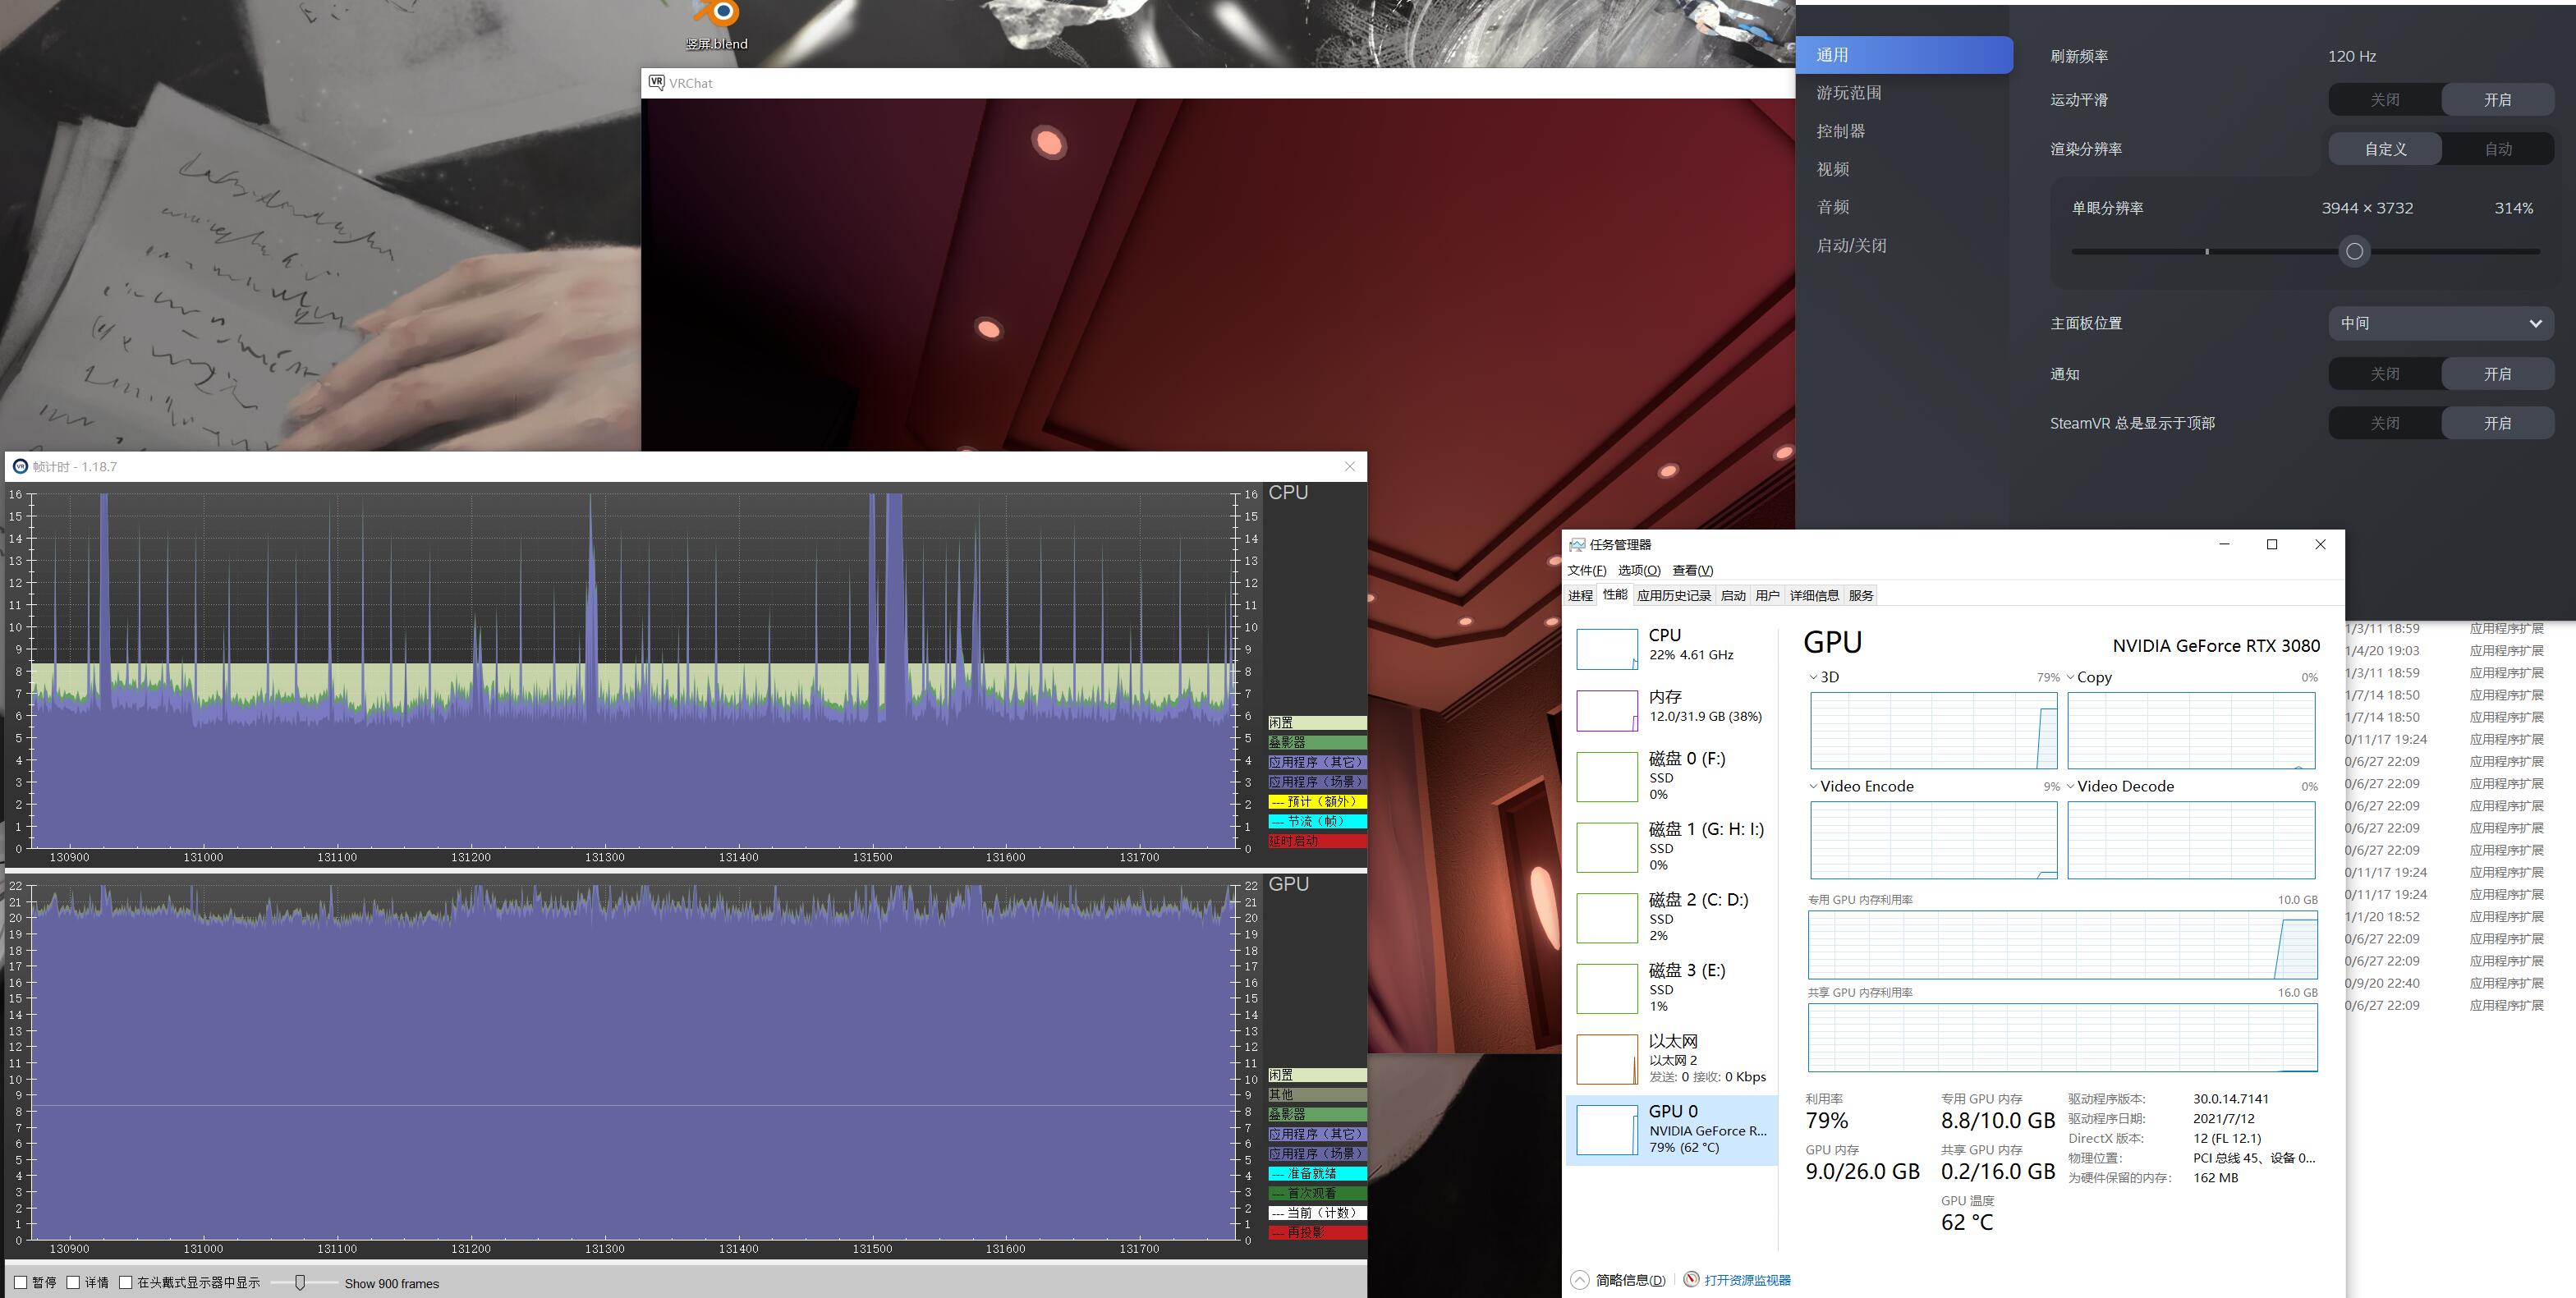Click the 专用 GPU 内存利用率 graph
This screenshot has width=2576, height=1298.
pyautogui.click(x=2062, y=944)
